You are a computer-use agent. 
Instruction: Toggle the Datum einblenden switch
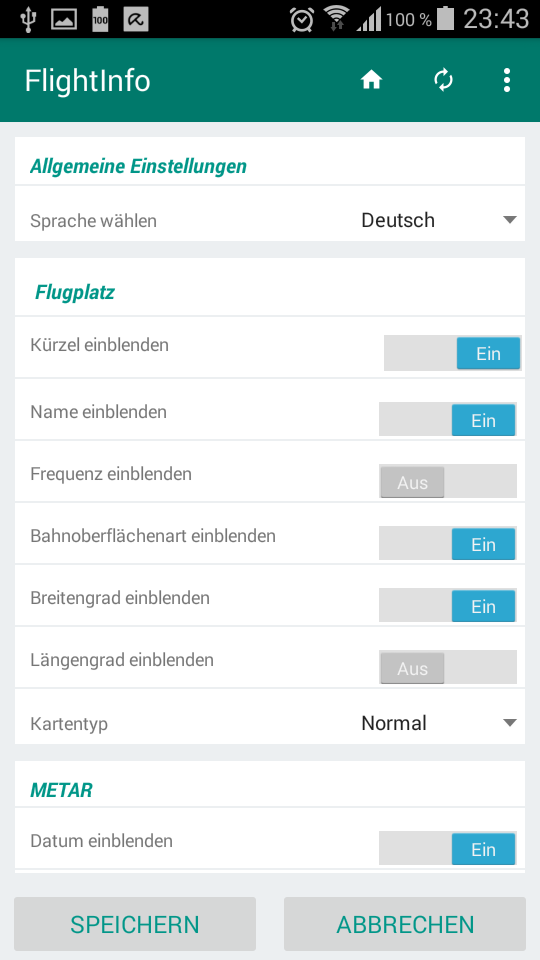coord(448,849)
